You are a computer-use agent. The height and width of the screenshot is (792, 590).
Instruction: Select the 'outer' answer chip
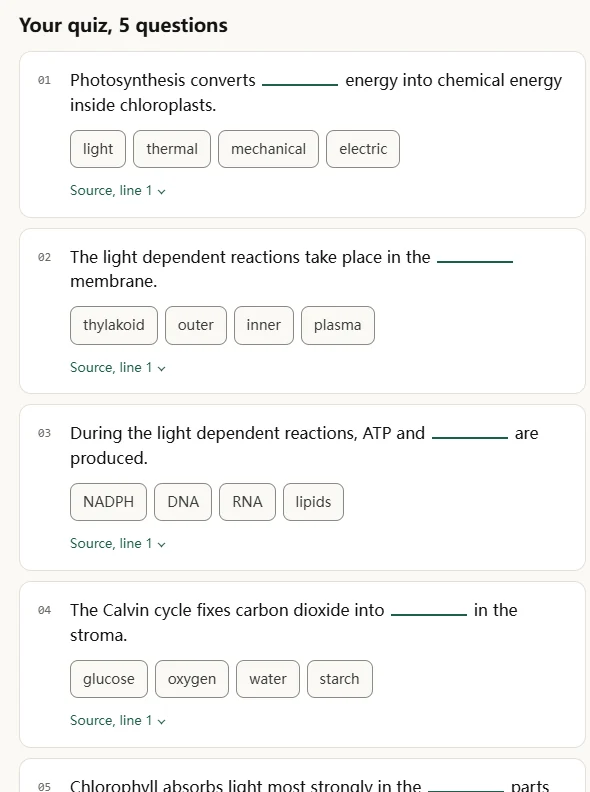(x=195, y=325)
